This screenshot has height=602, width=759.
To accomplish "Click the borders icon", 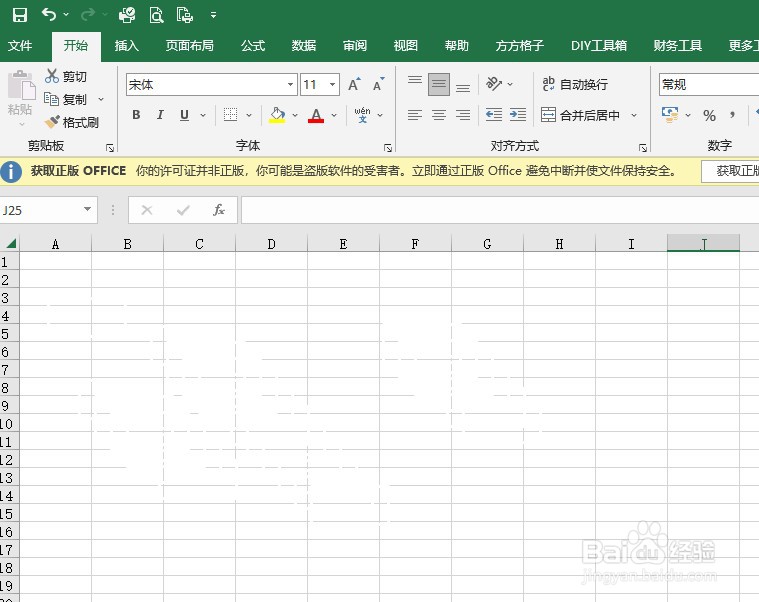I will (x=230, y=115).
